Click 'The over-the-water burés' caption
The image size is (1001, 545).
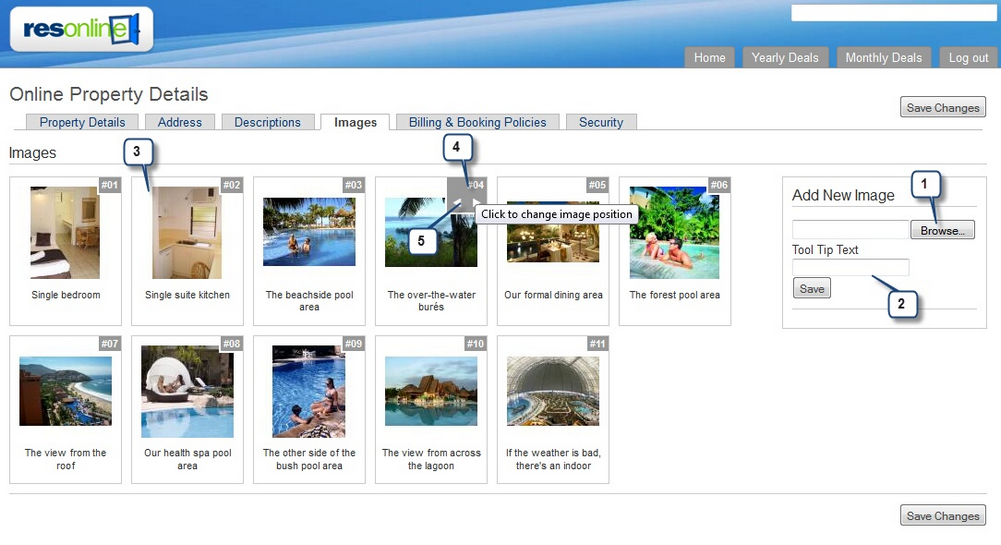tap(432, 301)
